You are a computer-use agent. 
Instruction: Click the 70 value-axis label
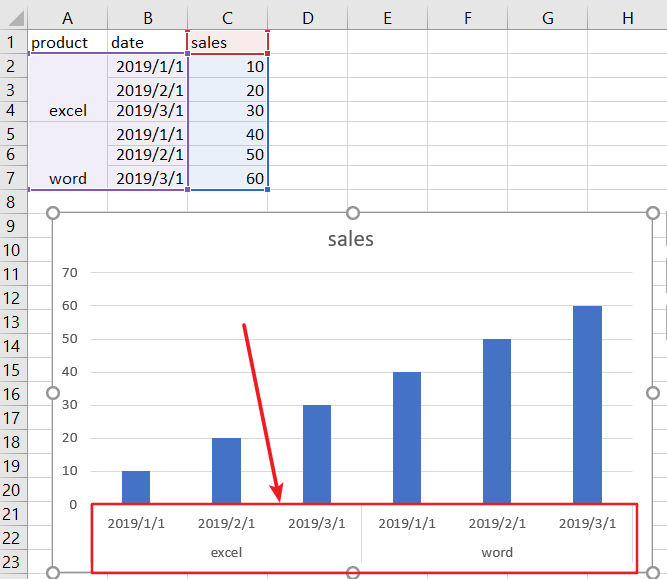click(x=70, y=272)
